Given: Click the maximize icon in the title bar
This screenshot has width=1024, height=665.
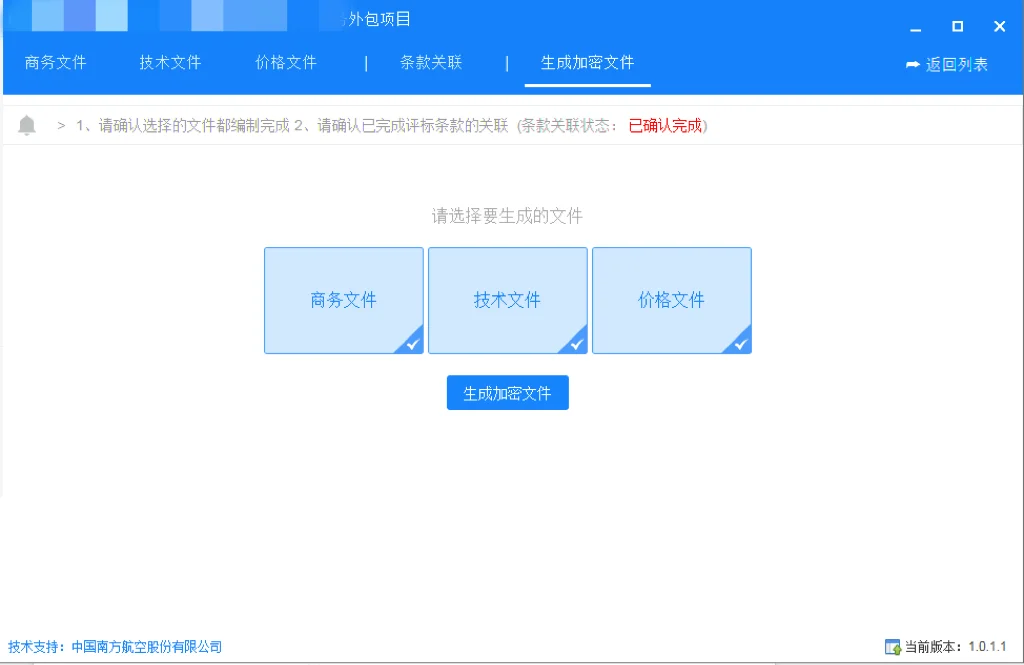Looking at the screenshot, I should 957,27.
